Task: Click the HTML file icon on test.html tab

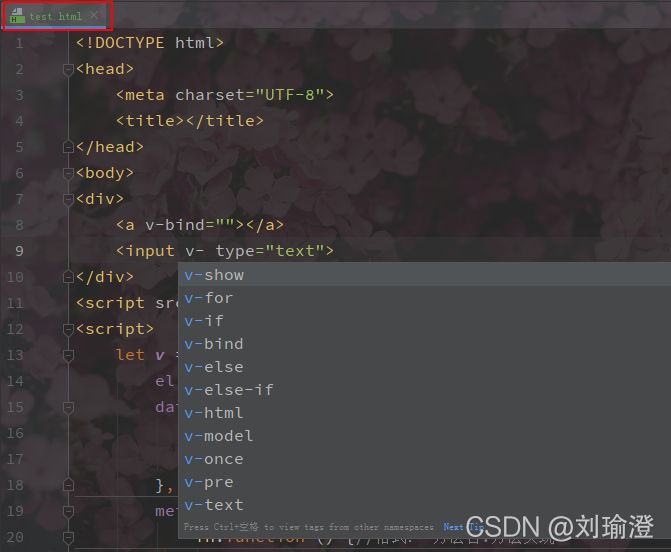Action: pyautogui.click(x=17, y=16)
